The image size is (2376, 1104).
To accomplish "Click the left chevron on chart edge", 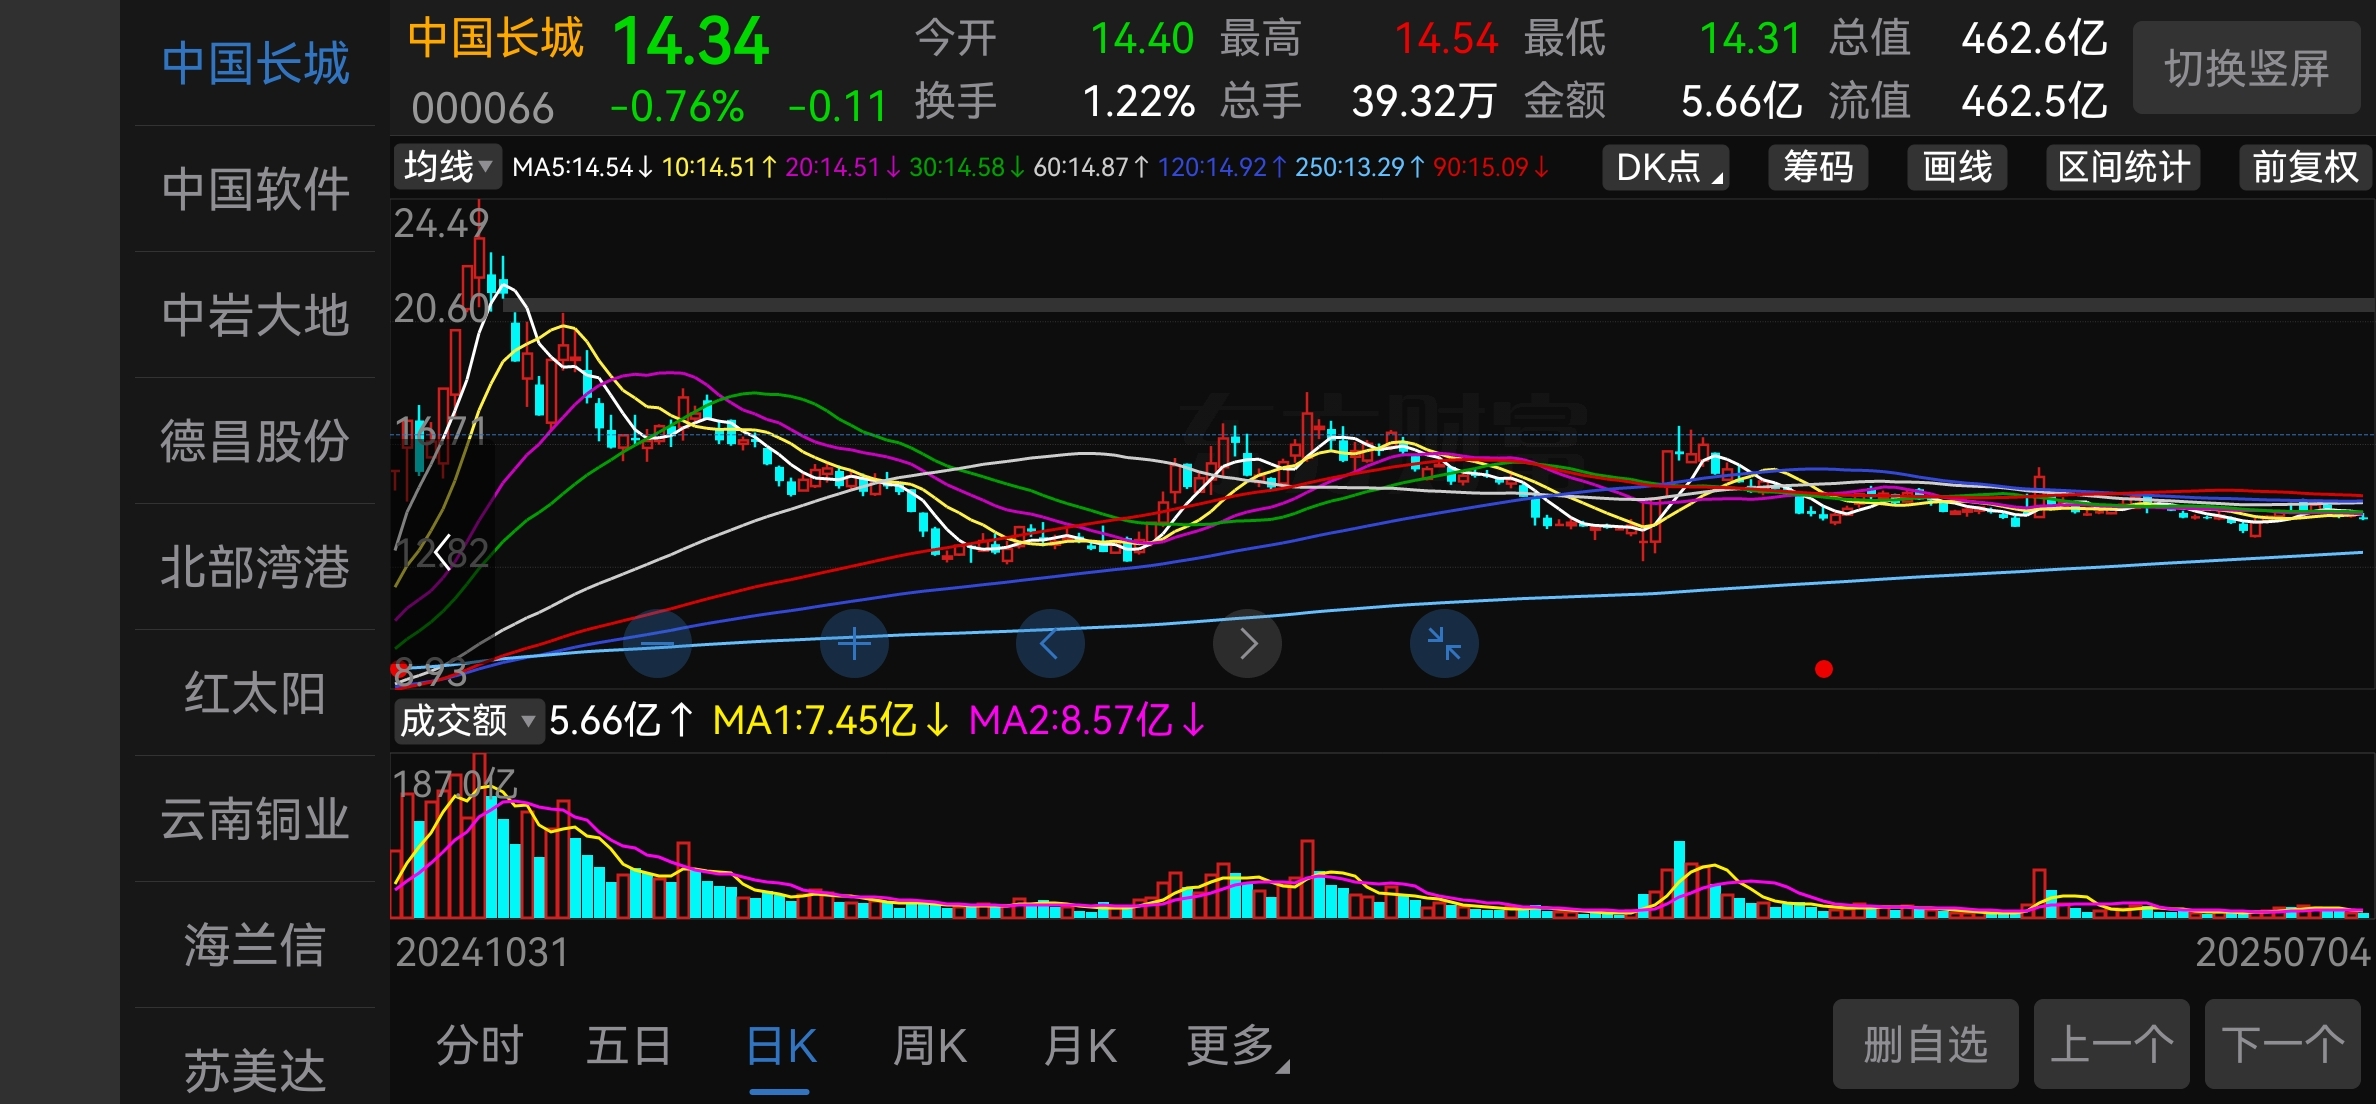I will (x=442, y=551).
